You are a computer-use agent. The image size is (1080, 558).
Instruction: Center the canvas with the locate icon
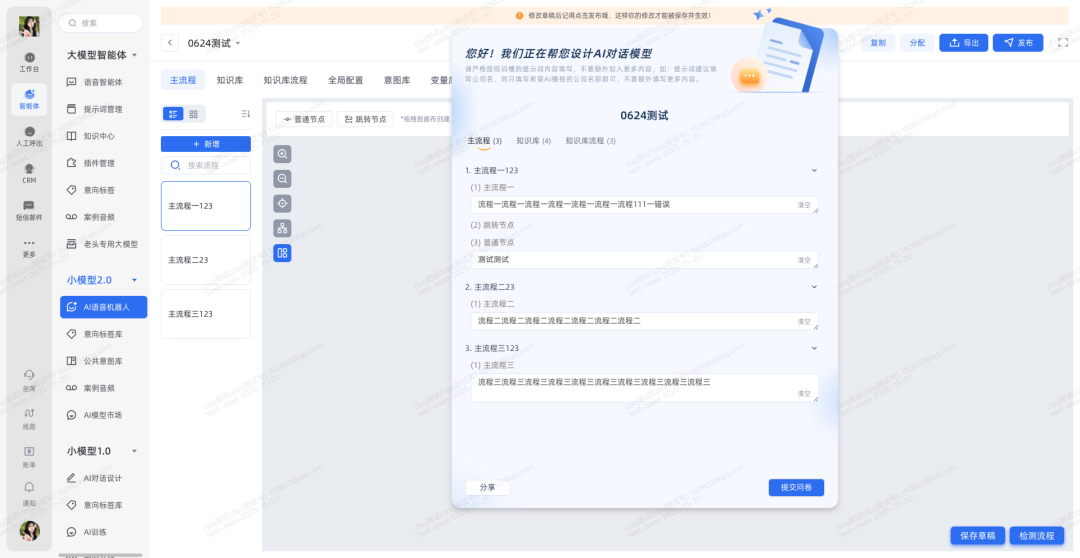pos(283,203)
